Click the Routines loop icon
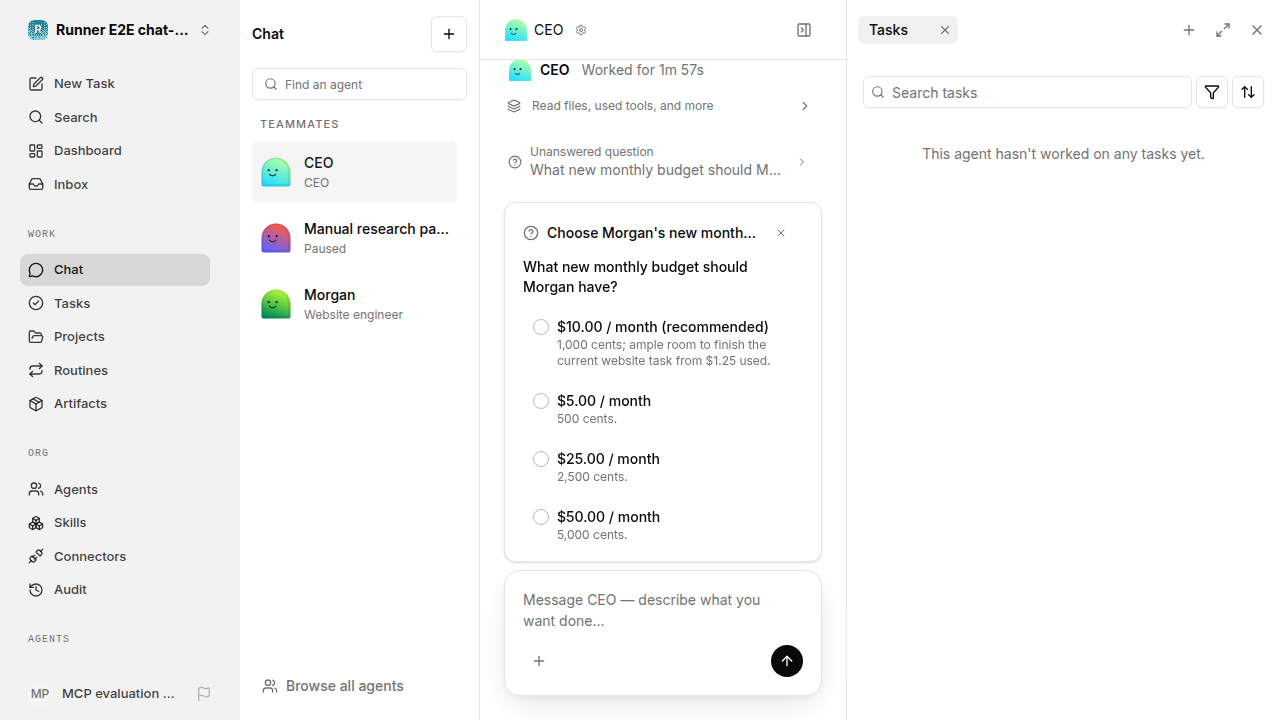Image resolution: width=1280 pixels, height=720 pixels. click(x=36, y=370)
